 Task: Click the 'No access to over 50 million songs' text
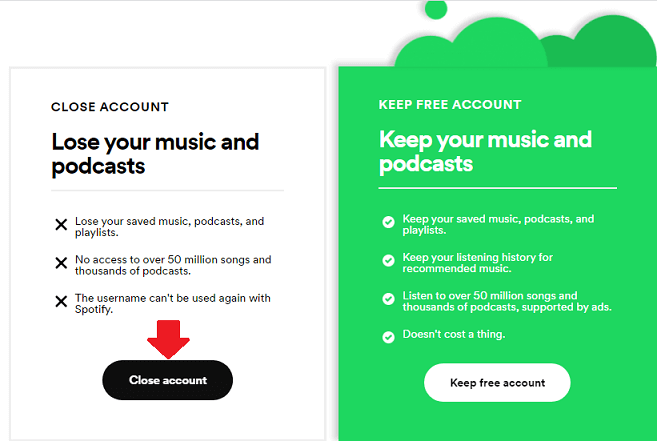pos(173,265)
